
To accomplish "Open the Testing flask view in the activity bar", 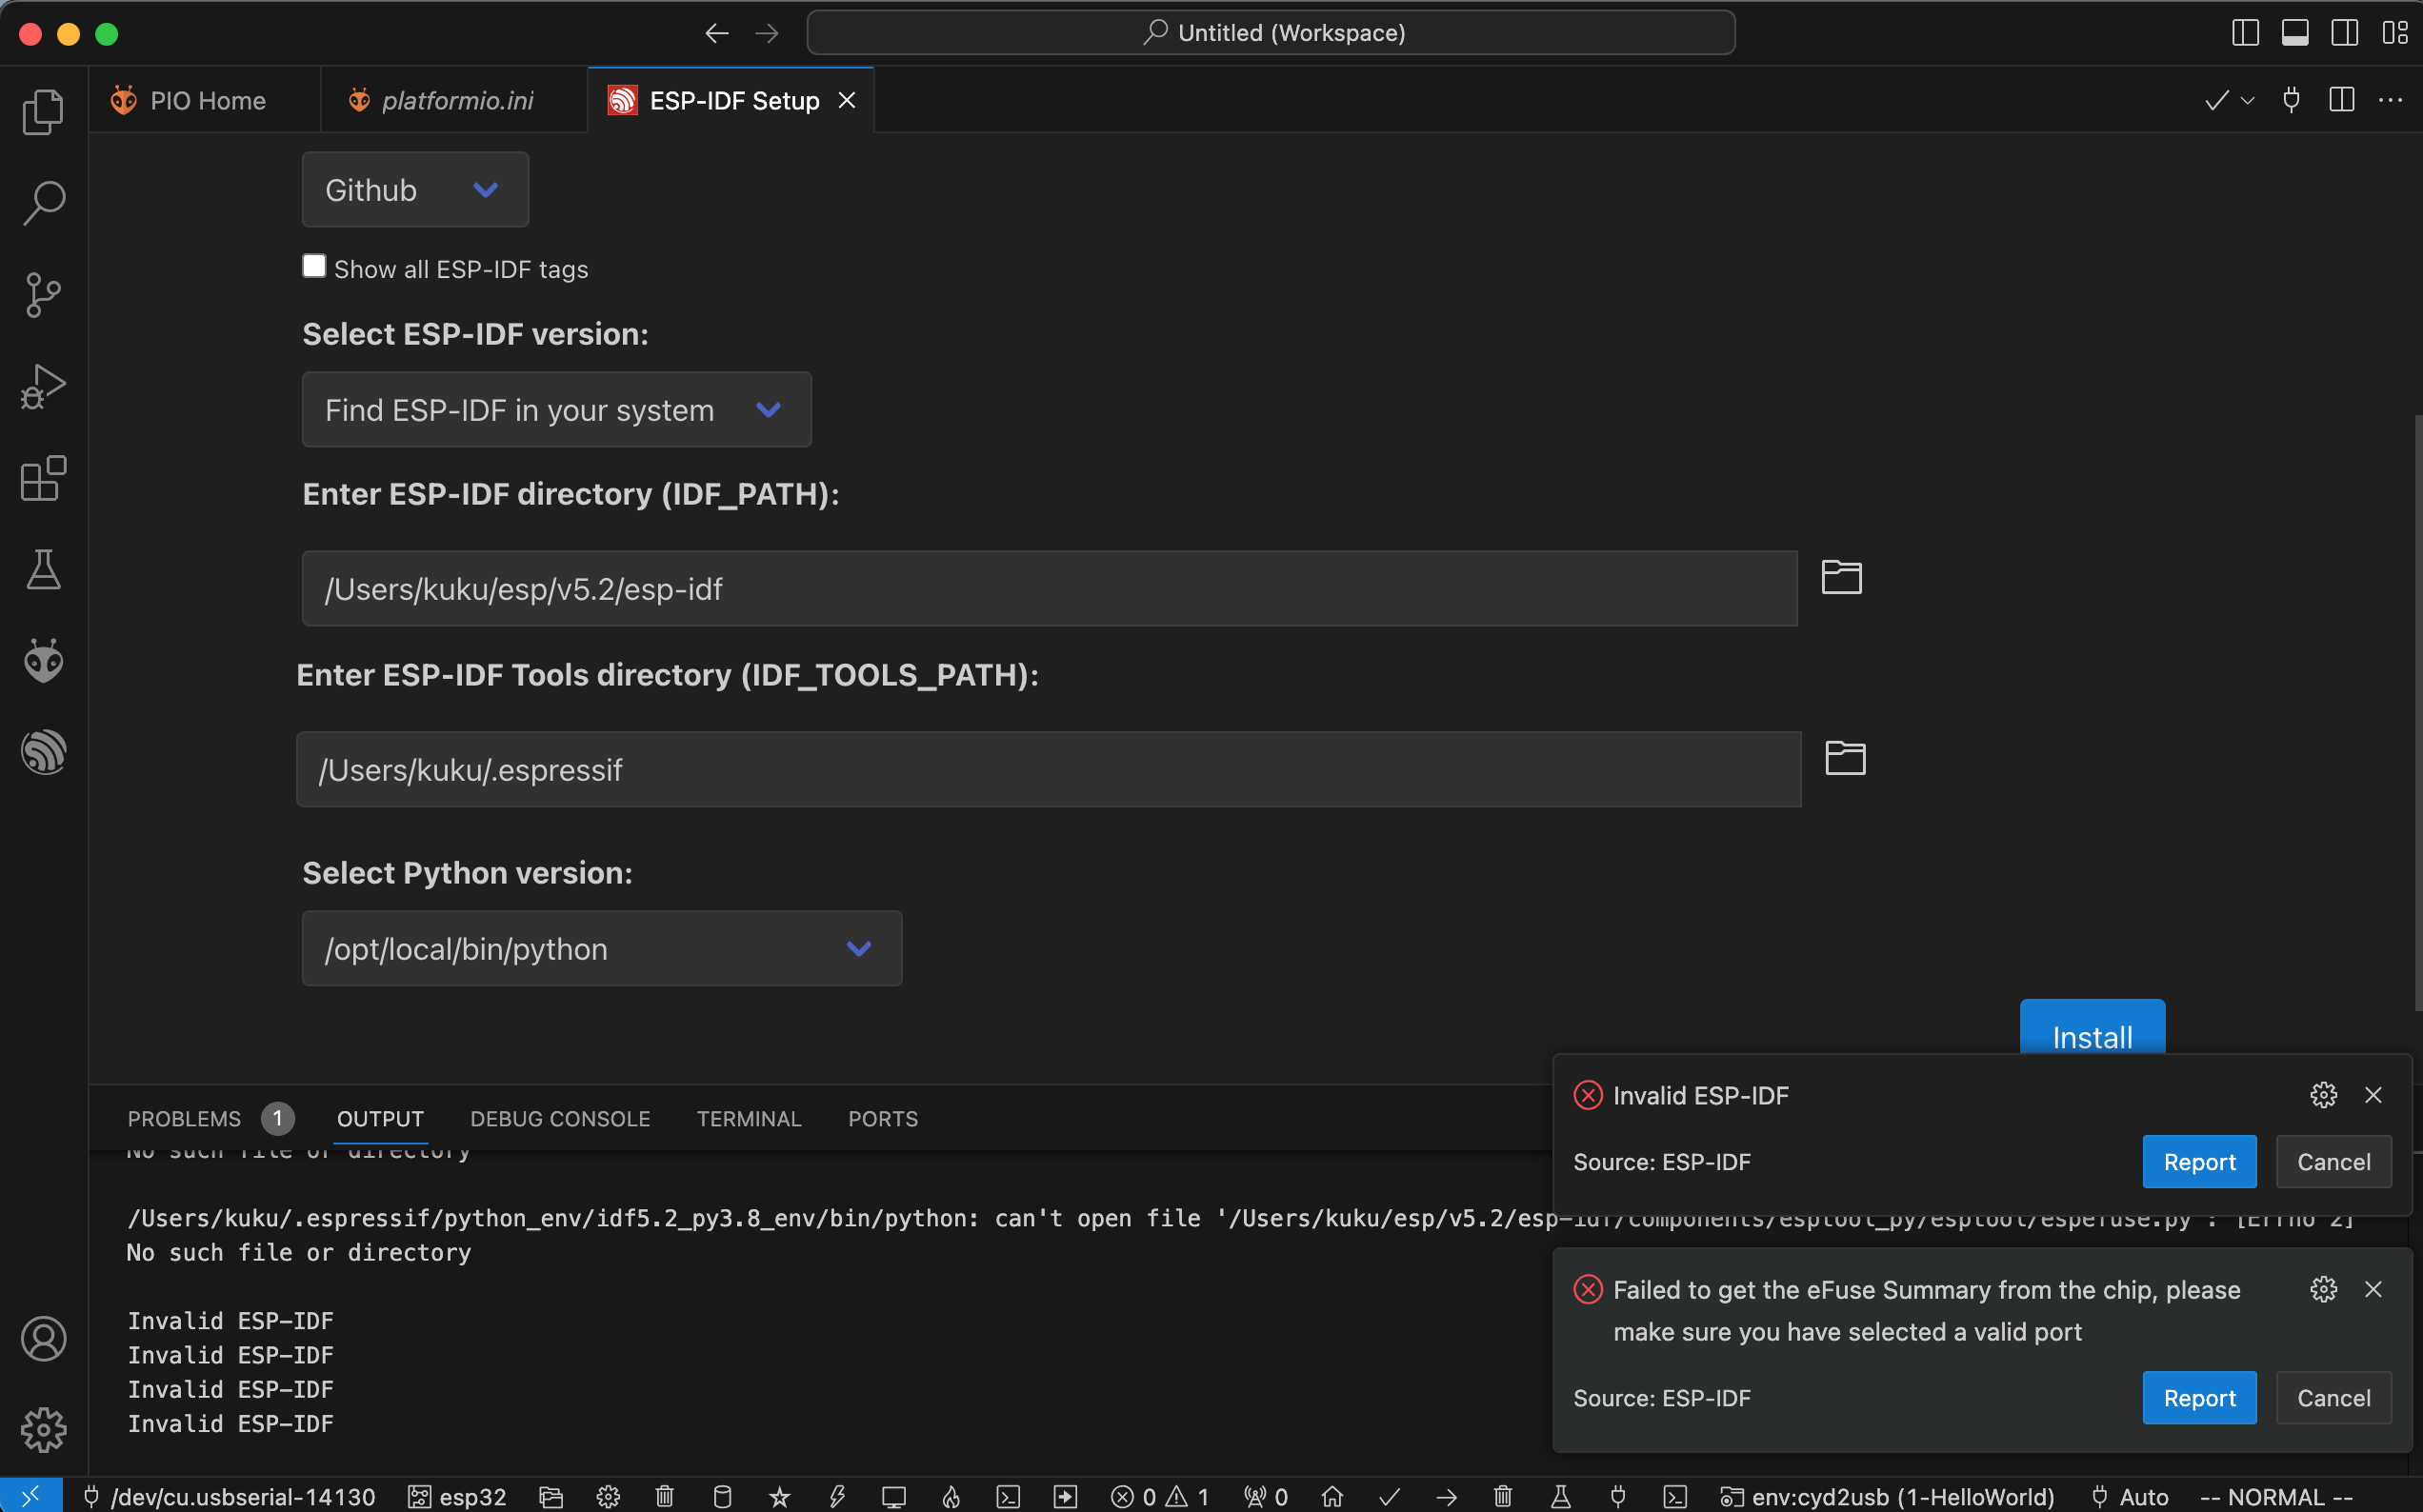I will 43,570.
